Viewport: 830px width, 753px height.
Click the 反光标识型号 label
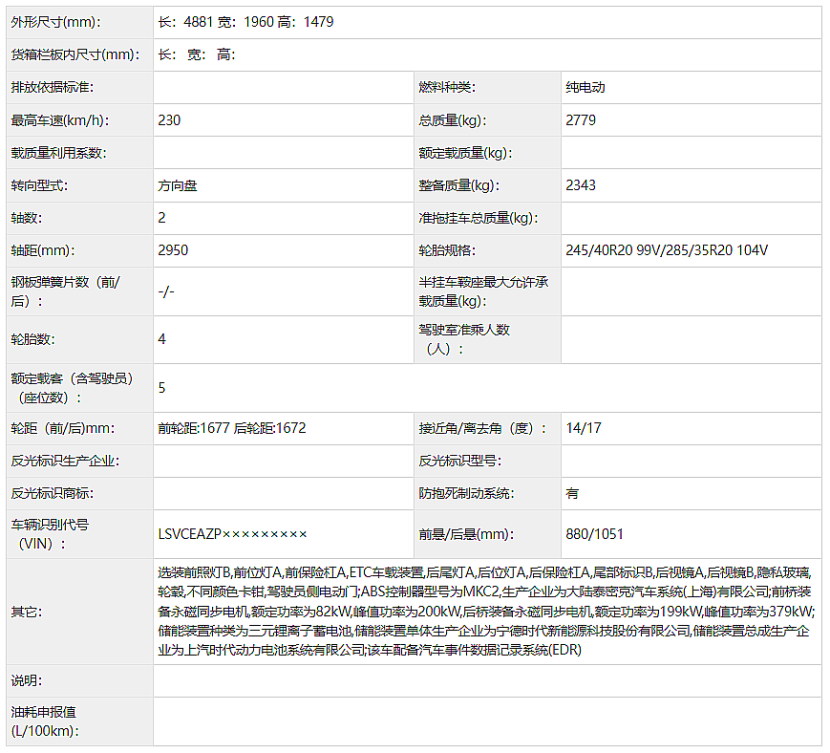coord(460,461)
